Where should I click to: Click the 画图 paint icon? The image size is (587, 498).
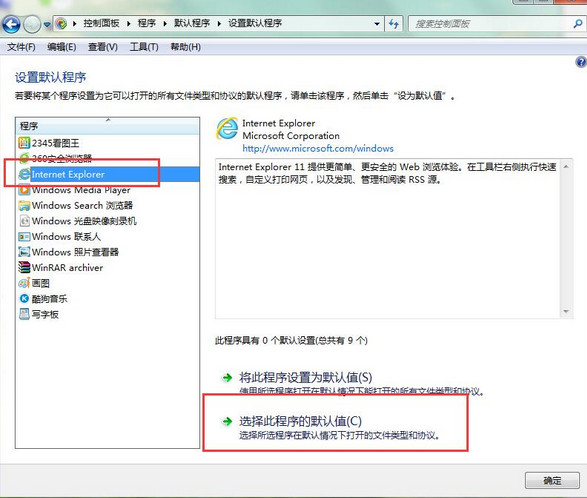pyautogui.click(x=24, y=283)
